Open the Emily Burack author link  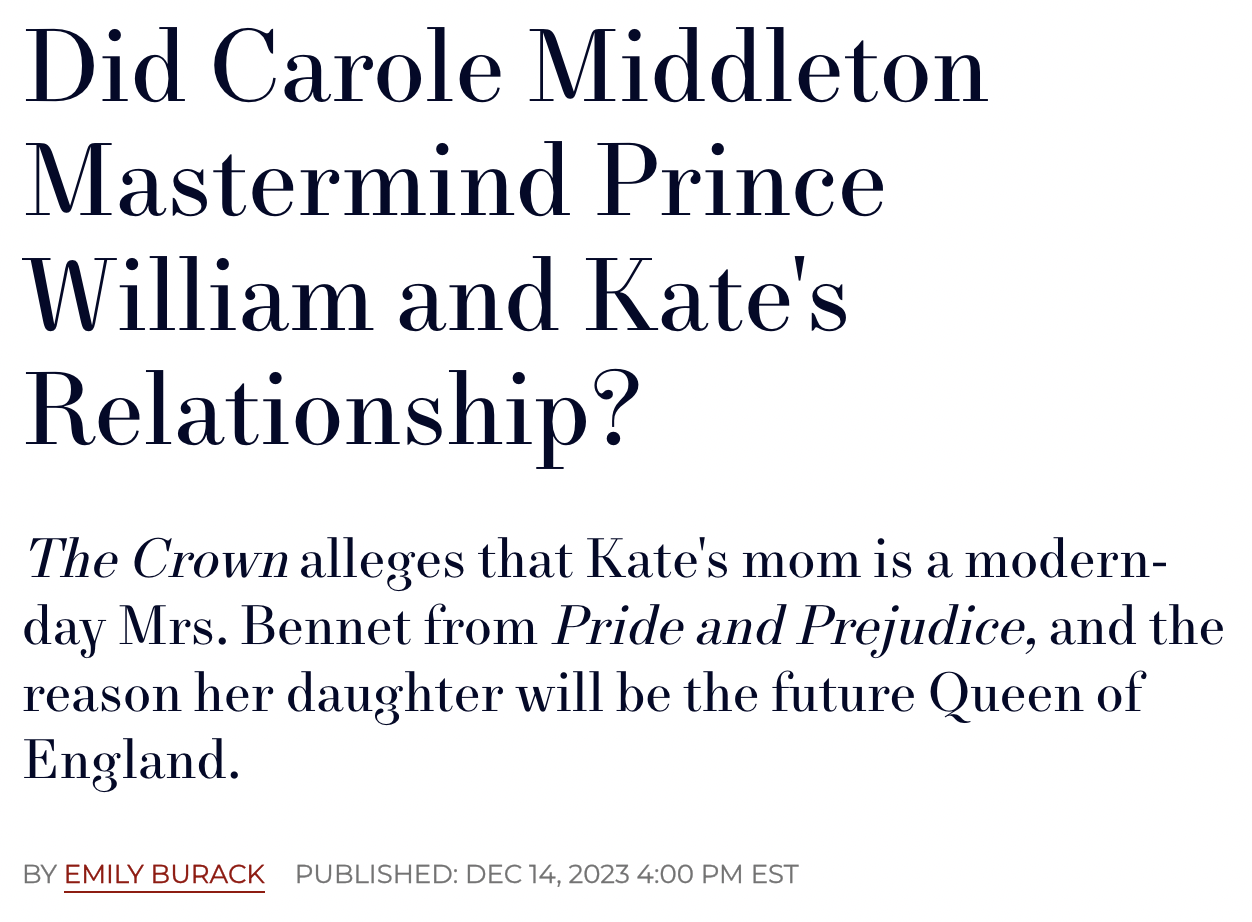164,874
